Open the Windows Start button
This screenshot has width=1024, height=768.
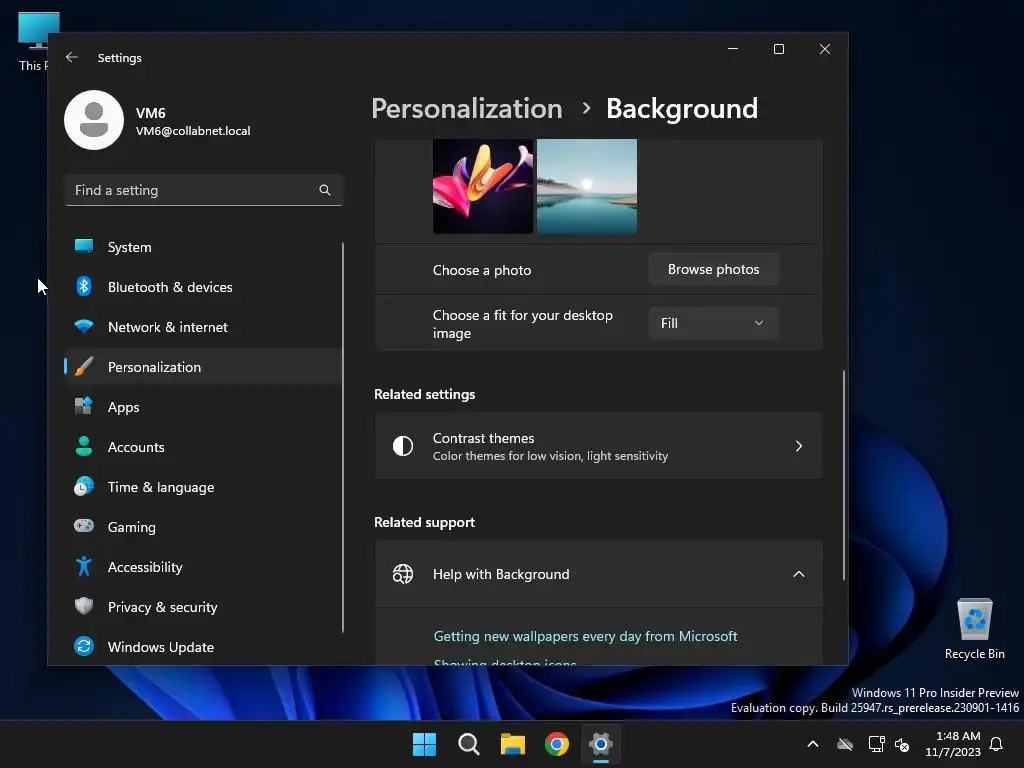[424, 744]
